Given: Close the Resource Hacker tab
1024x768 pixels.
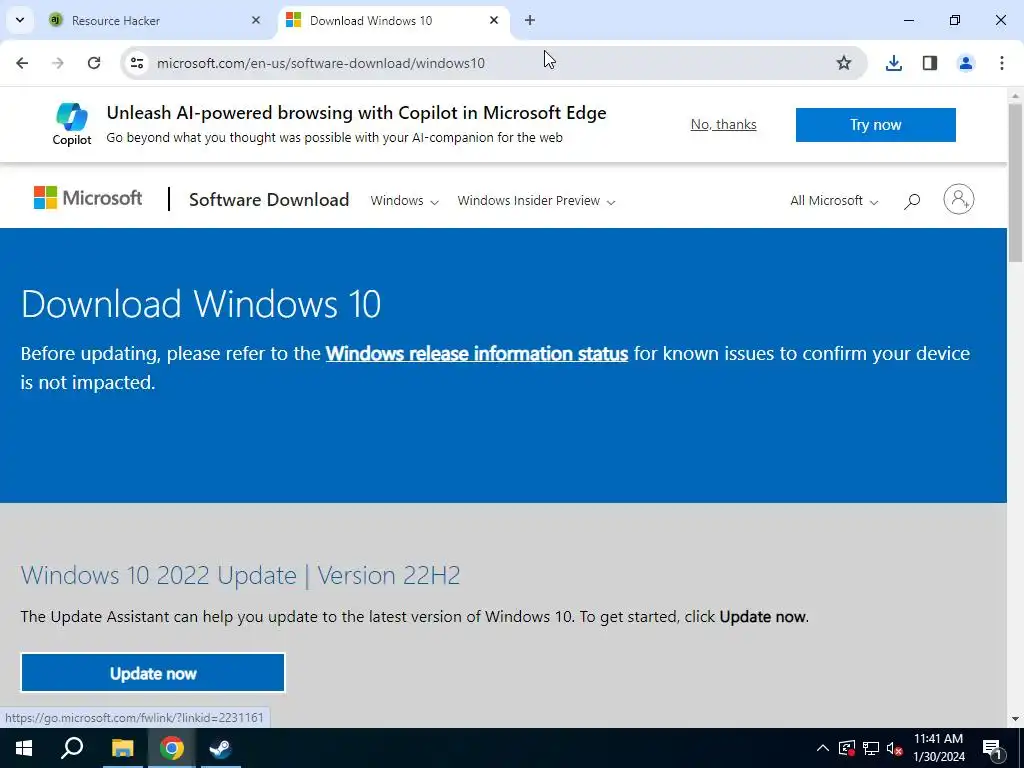Looking at the screenshot, I should coord(256,20).
